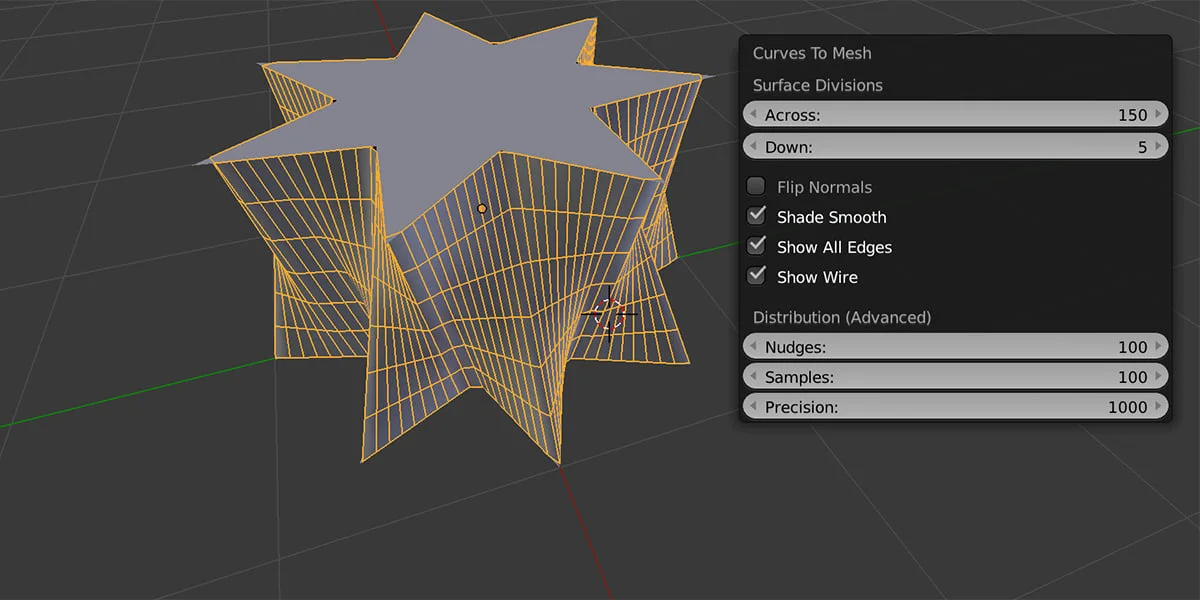1200x600 pixels.
Task: Increase Down value using right arrow
Action: coord(1160,146)
